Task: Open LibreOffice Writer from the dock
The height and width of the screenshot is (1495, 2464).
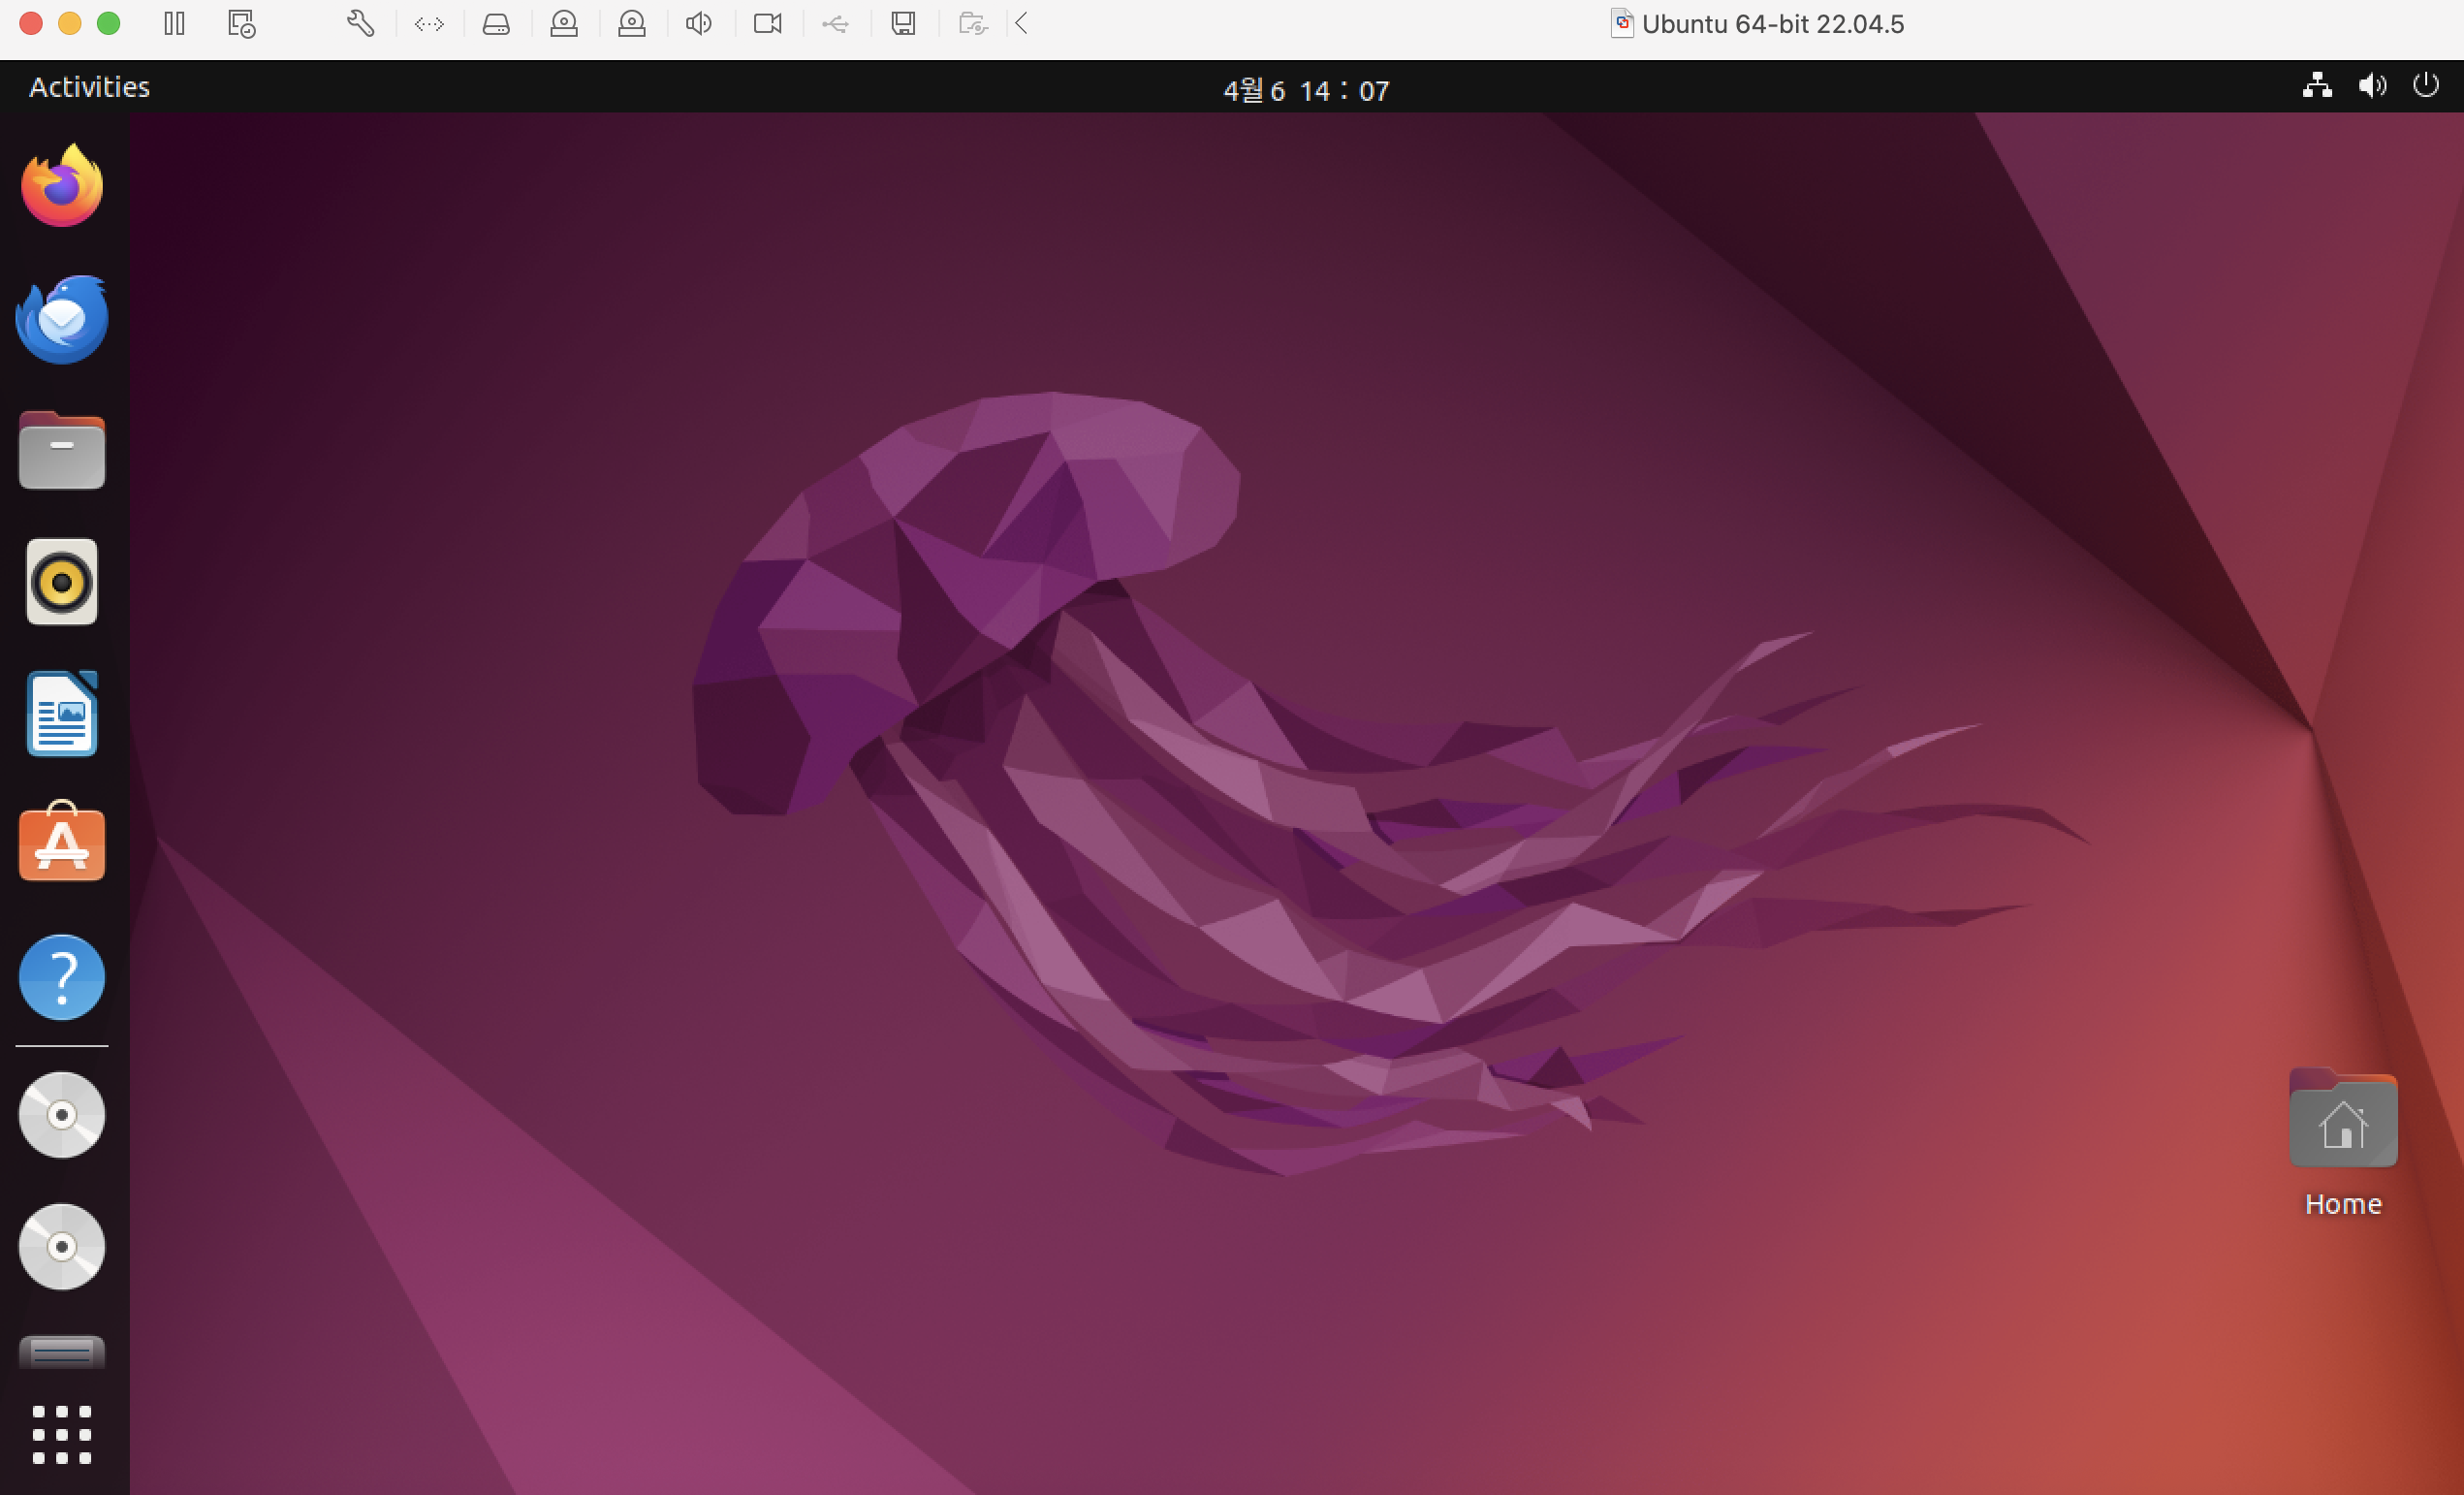Action: pos(62,714)
